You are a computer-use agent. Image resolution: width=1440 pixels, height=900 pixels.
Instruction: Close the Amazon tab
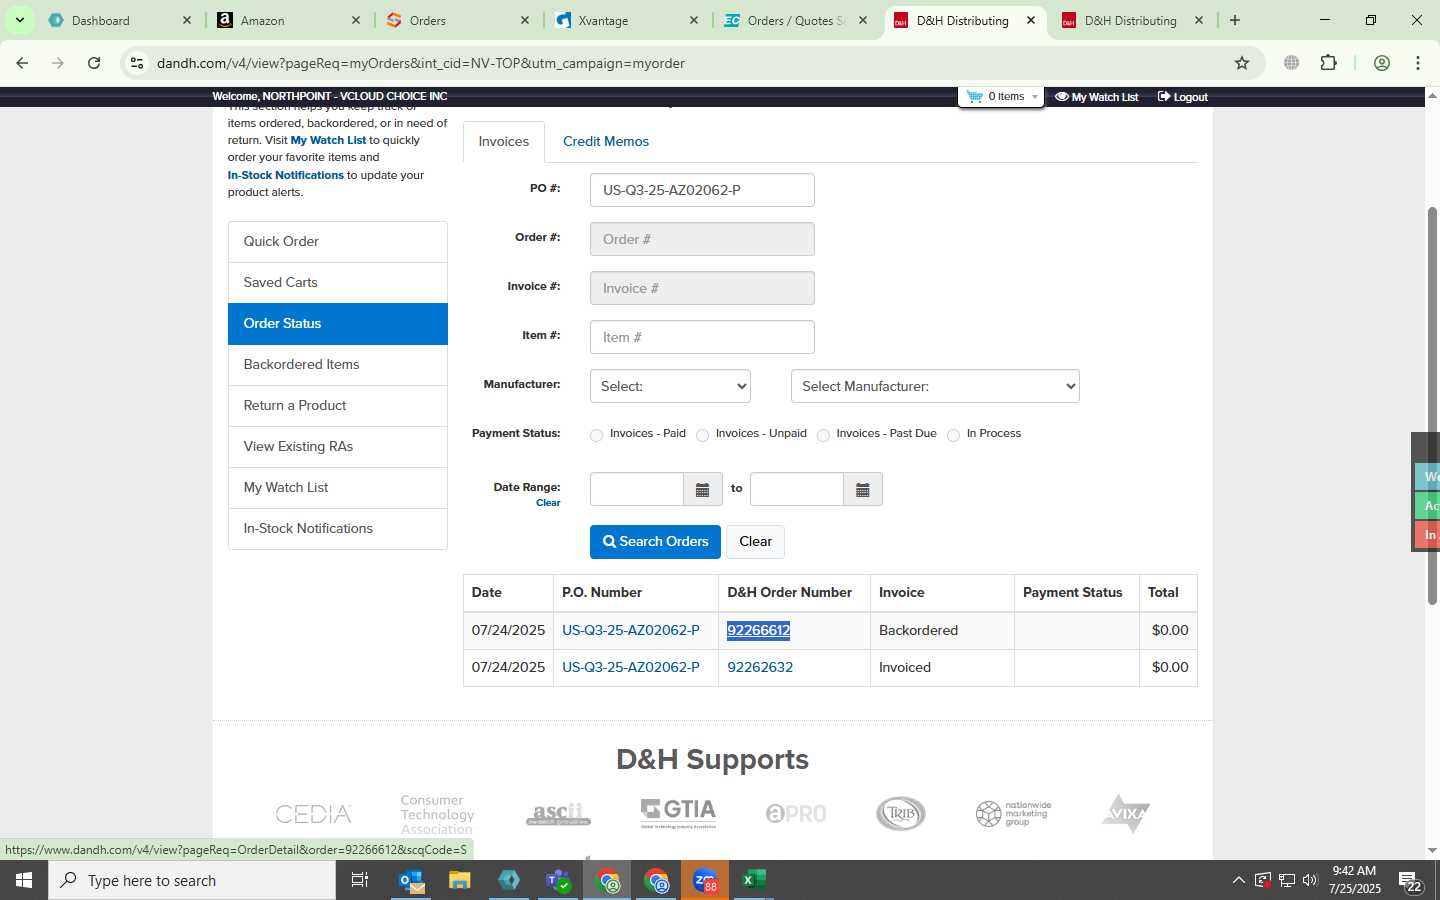(x=356, y=20)
